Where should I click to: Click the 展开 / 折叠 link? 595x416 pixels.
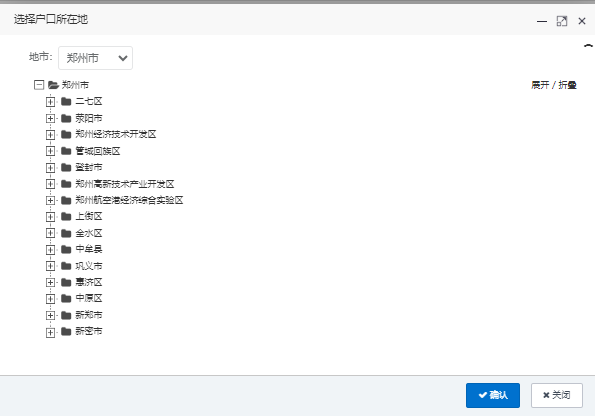554,85
